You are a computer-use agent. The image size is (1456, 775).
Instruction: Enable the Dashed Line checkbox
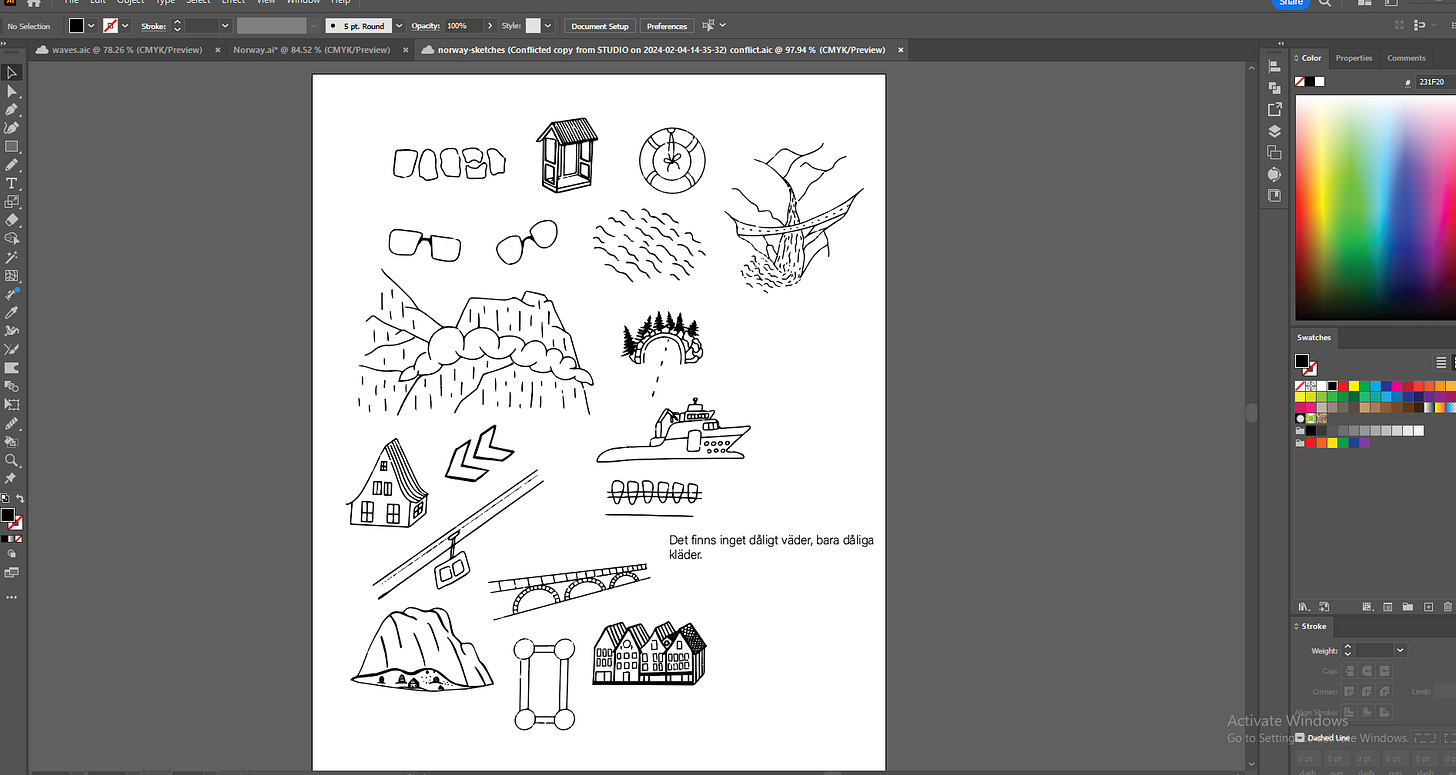tap(1301, 738)
